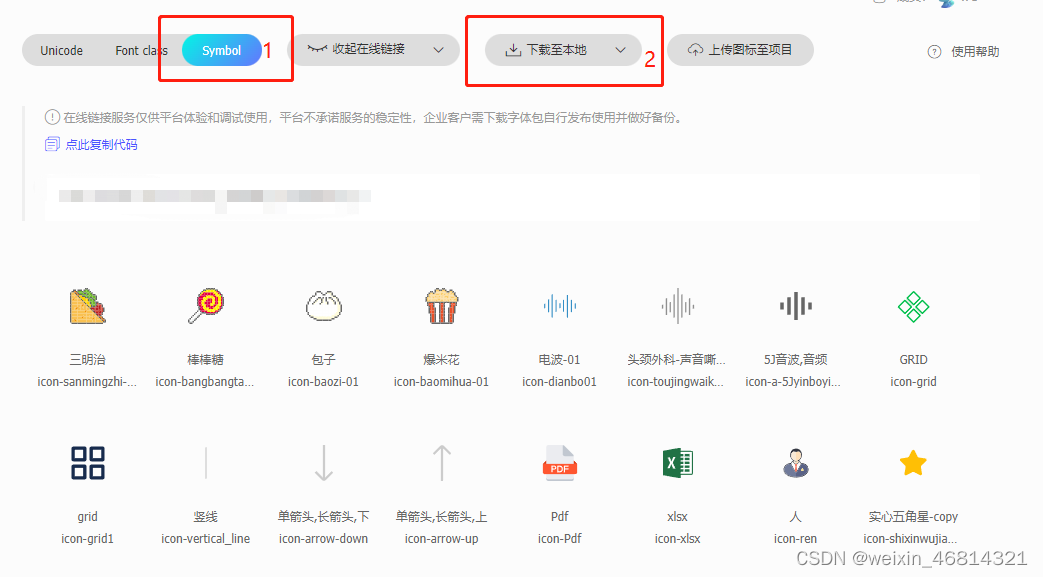
Task: Click the blurred online link code field
Action: point(512,197)
